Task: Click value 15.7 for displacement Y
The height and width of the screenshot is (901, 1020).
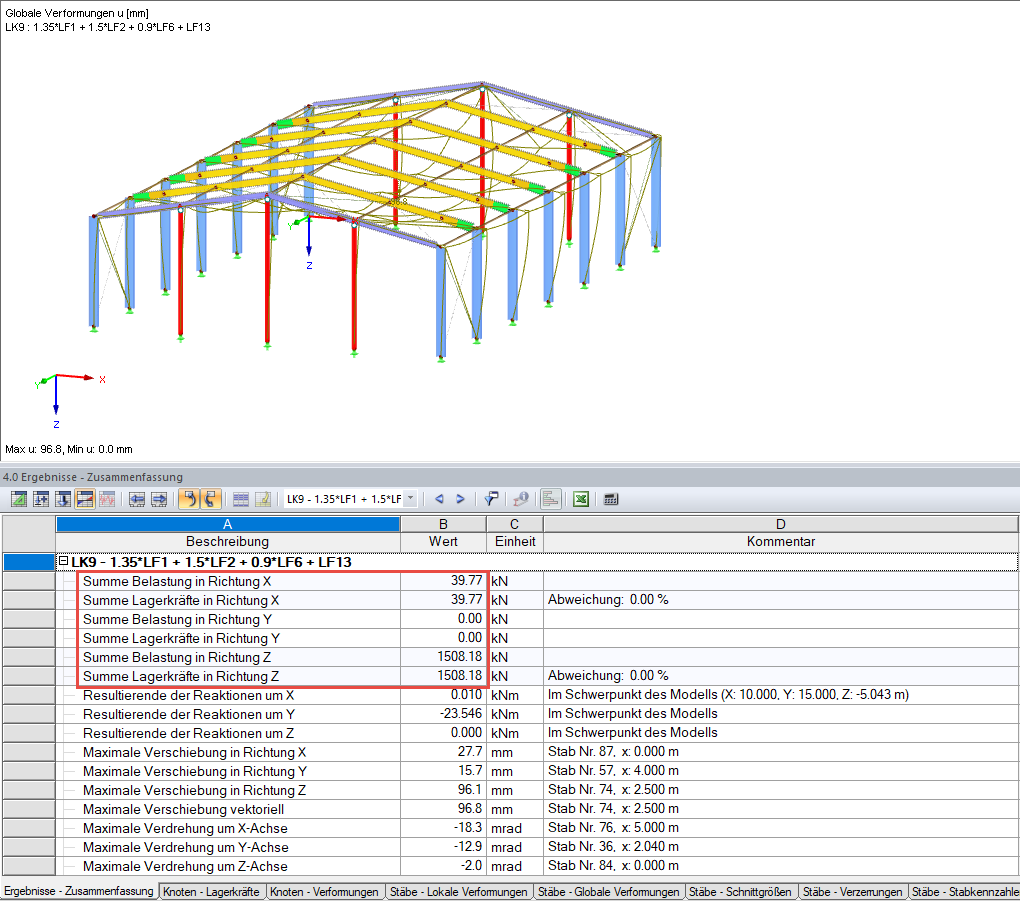Action: [470, 771]
